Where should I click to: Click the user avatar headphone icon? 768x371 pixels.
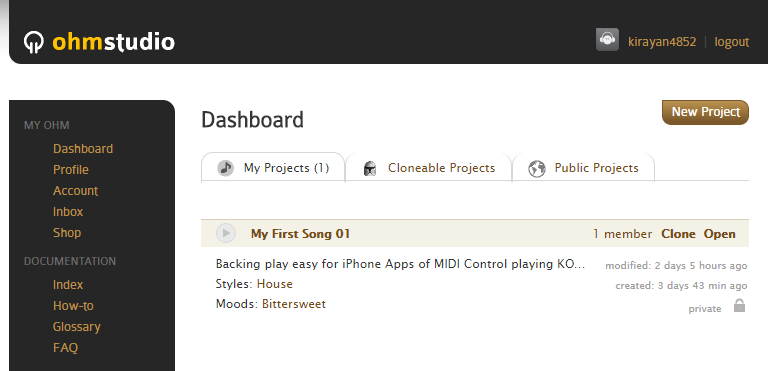607,40
